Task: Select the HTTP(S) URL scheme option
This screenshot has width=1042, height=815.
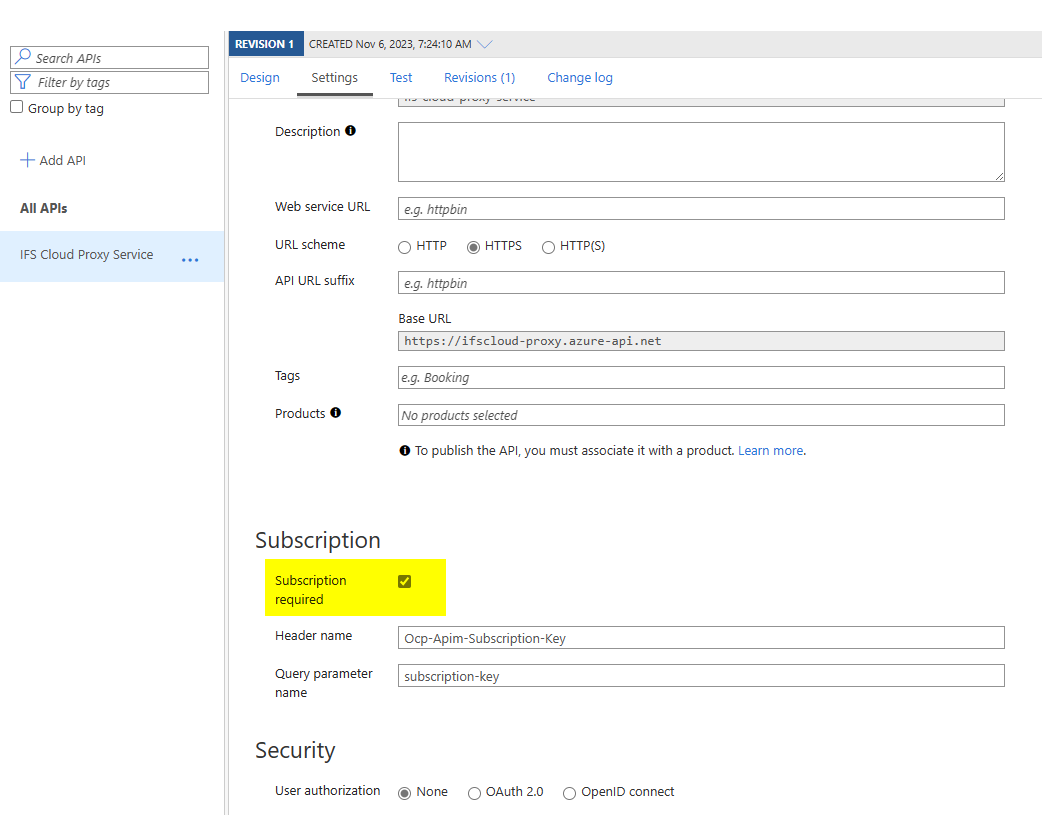Action: (x=548, y=247)
